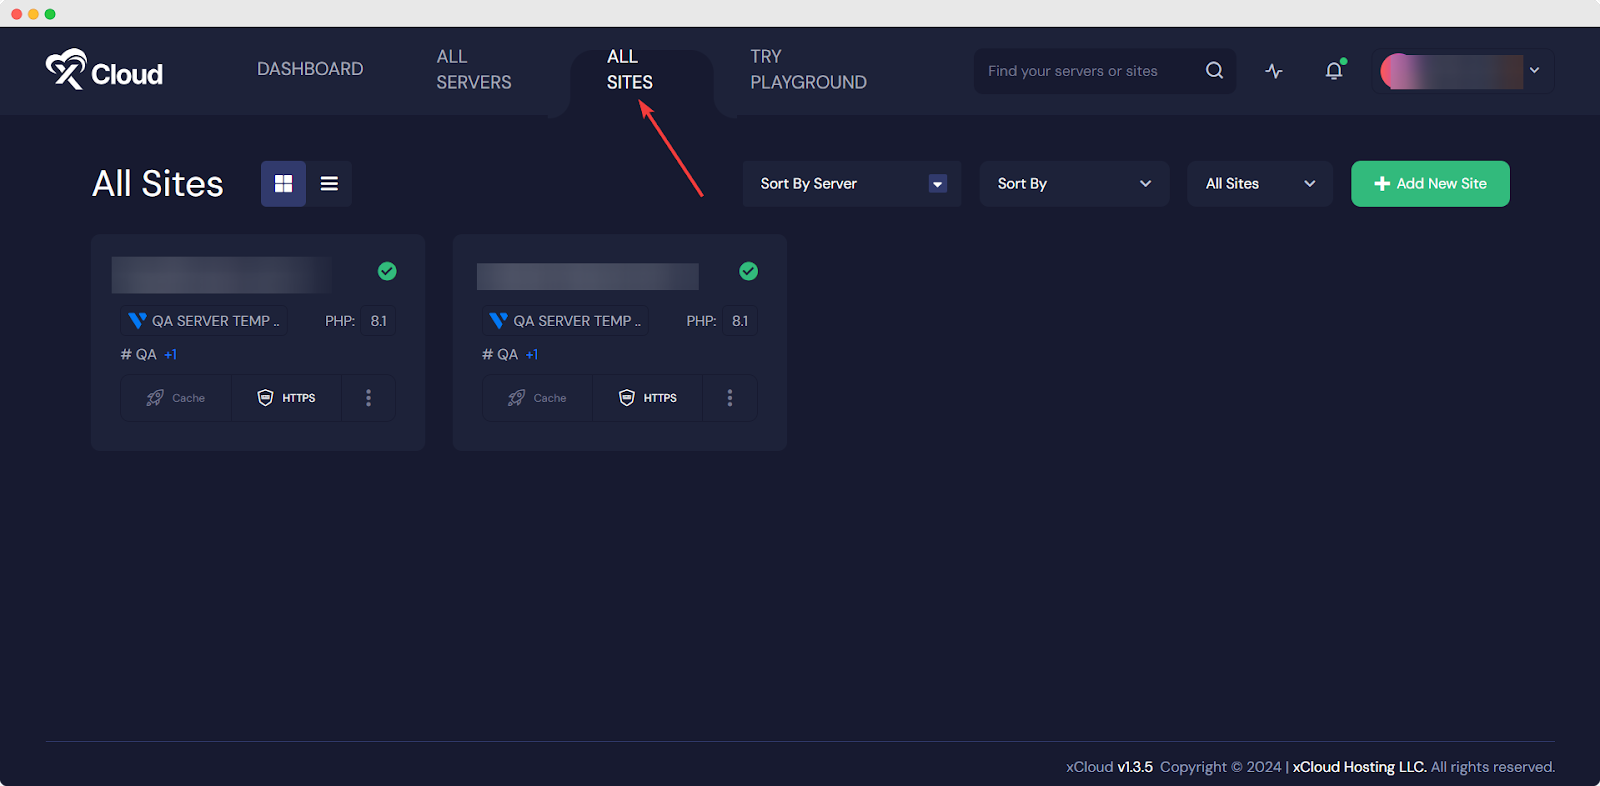This screenshot has width=1600, height=786.
Task: Expand the Sort By Server dropdown
Action: (851, 184)
